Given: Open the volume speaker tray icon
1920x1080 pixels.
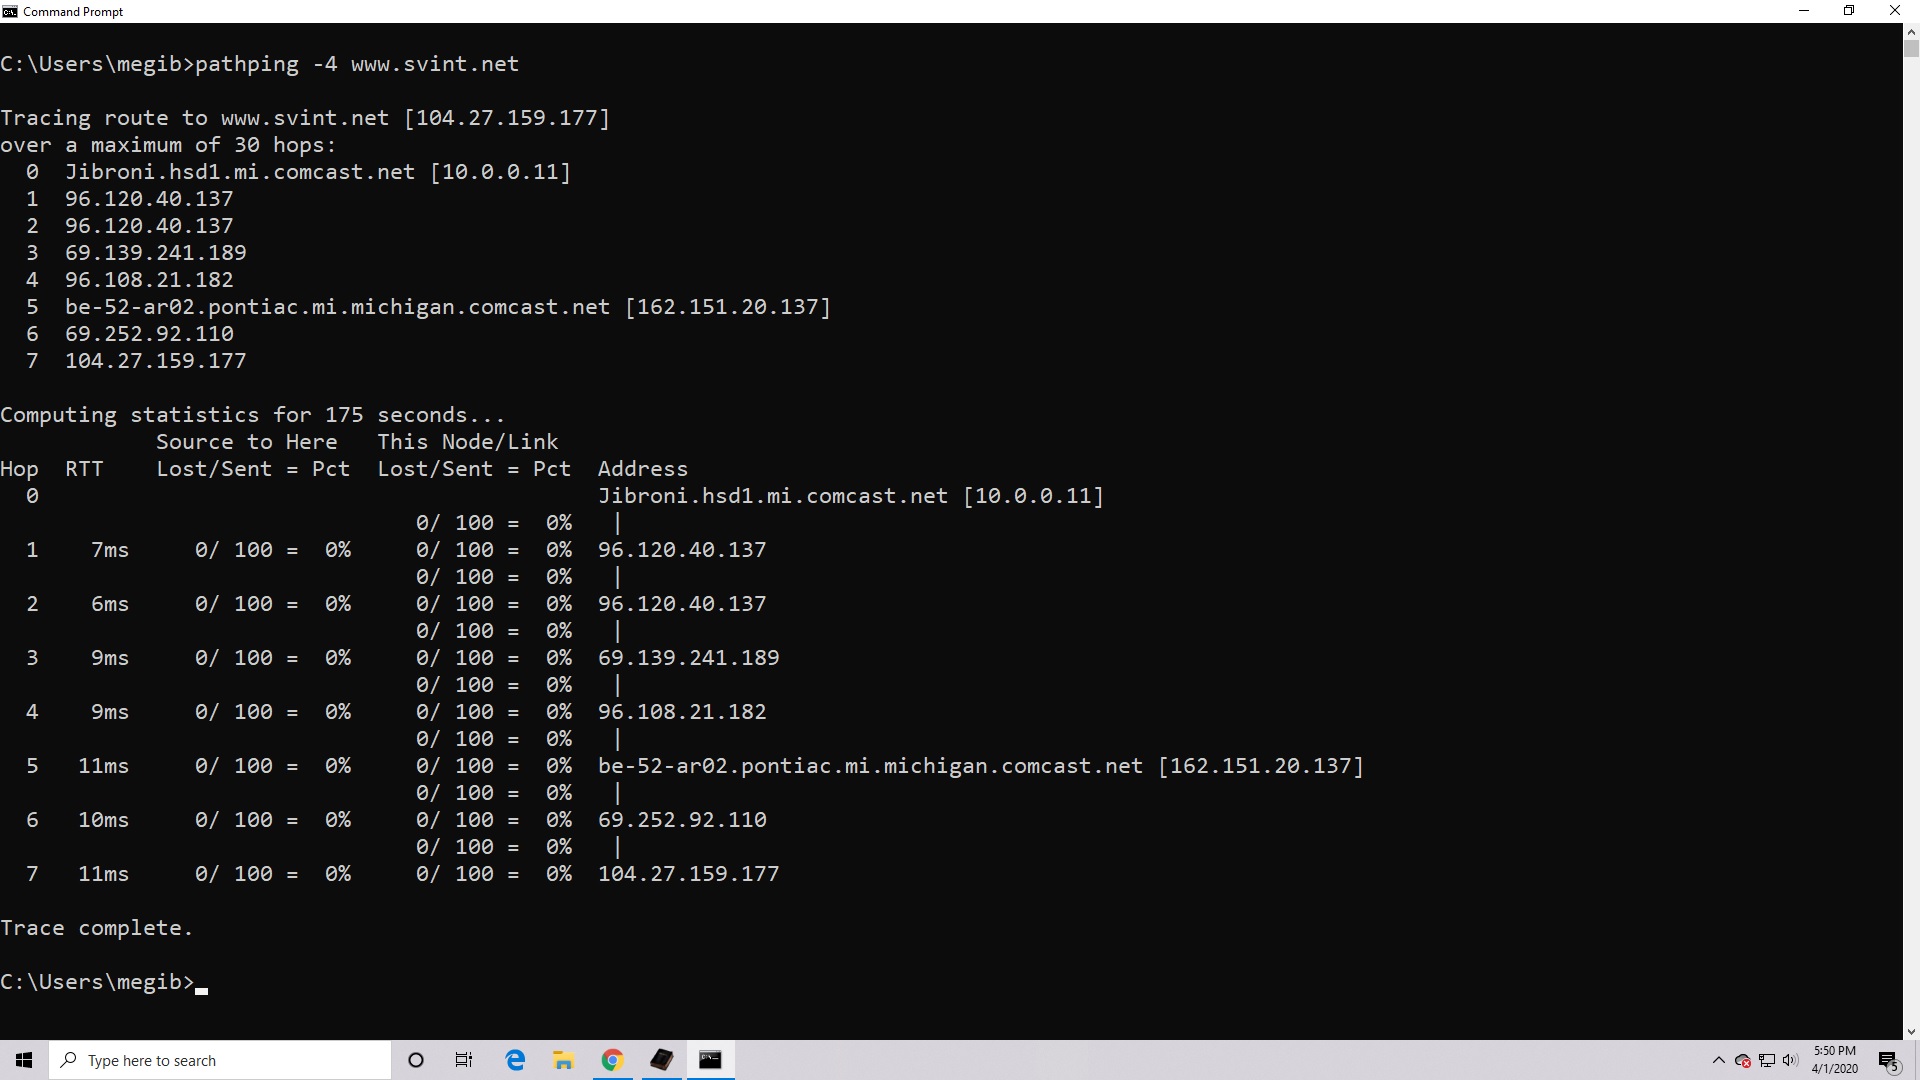Looking at the screenshot, I should 1790,1061.
